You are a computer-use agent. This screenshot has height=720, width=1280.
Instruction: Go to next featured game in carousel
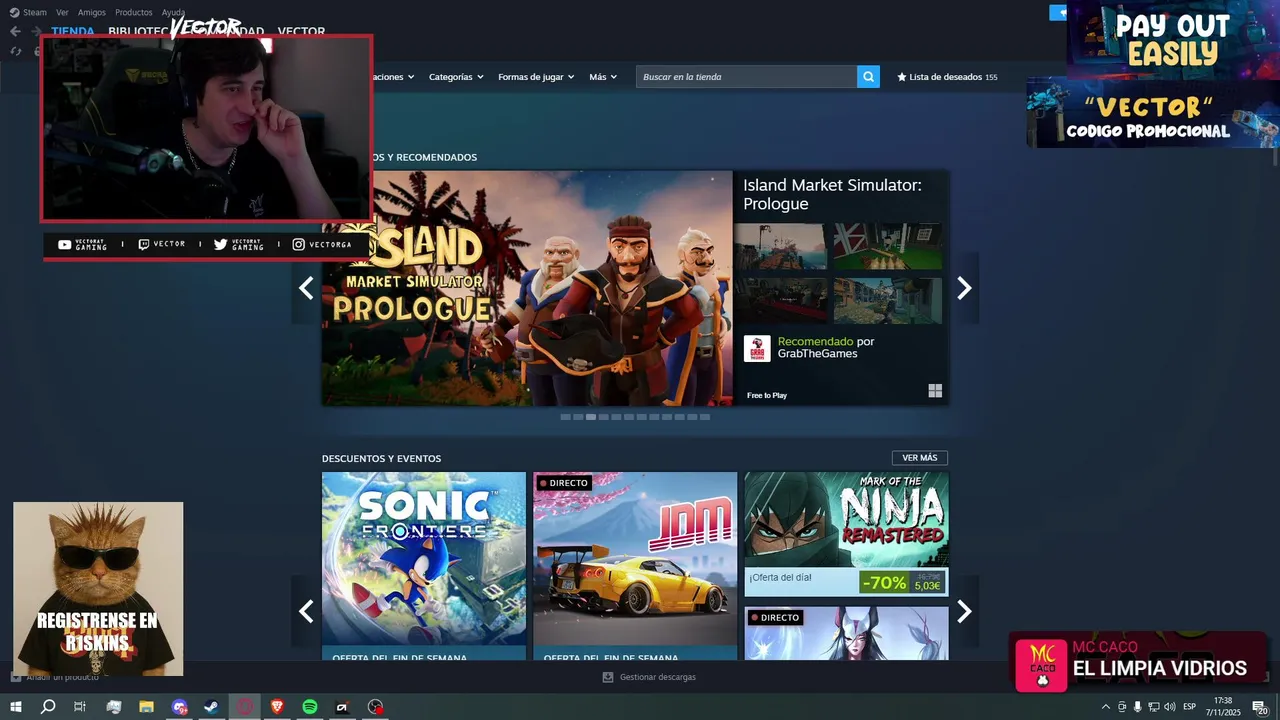964,288
